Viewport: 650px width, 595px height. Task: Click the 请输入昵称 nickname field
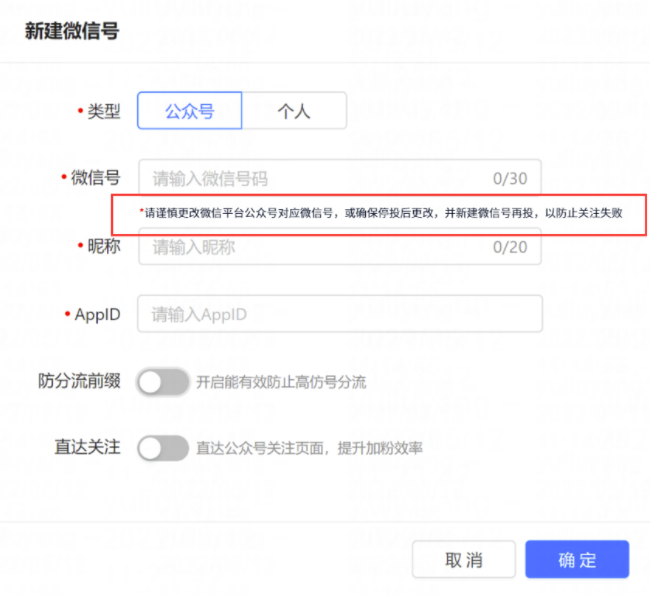tap(340, 247)
